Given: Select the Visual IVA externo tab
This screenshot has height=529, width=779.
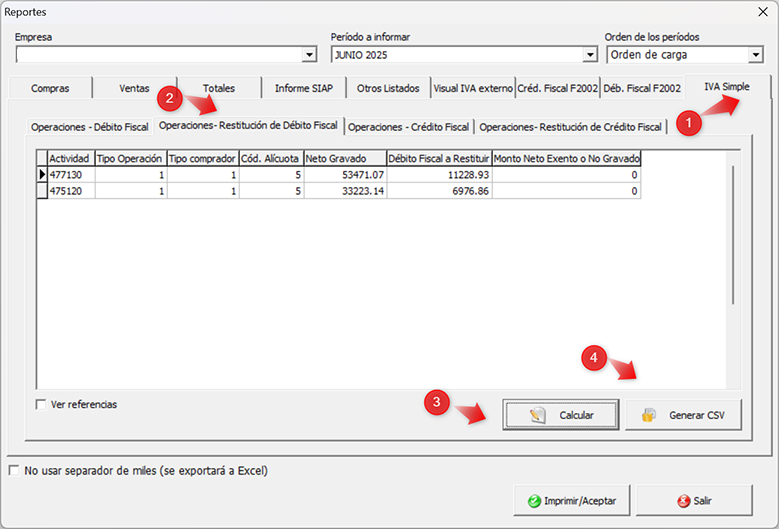Looking at the screenshot, I should click(x=472, y=88).
